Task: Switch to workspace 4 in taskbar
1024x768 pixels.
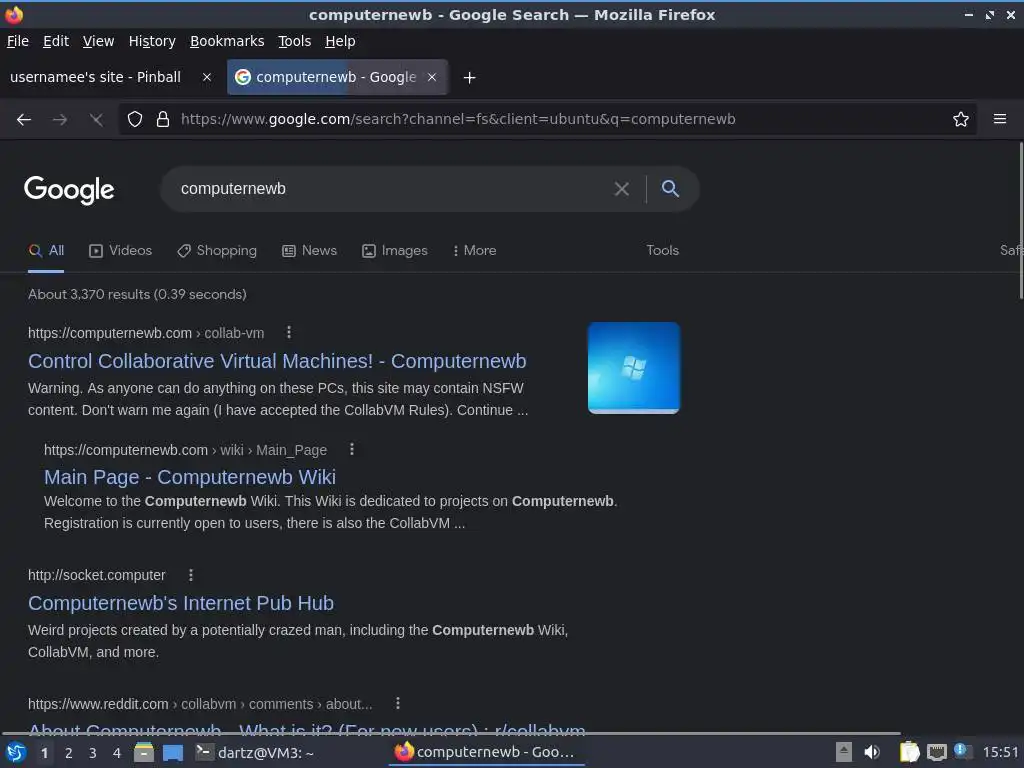Action: pyautogui.click(x=117, y=753)
